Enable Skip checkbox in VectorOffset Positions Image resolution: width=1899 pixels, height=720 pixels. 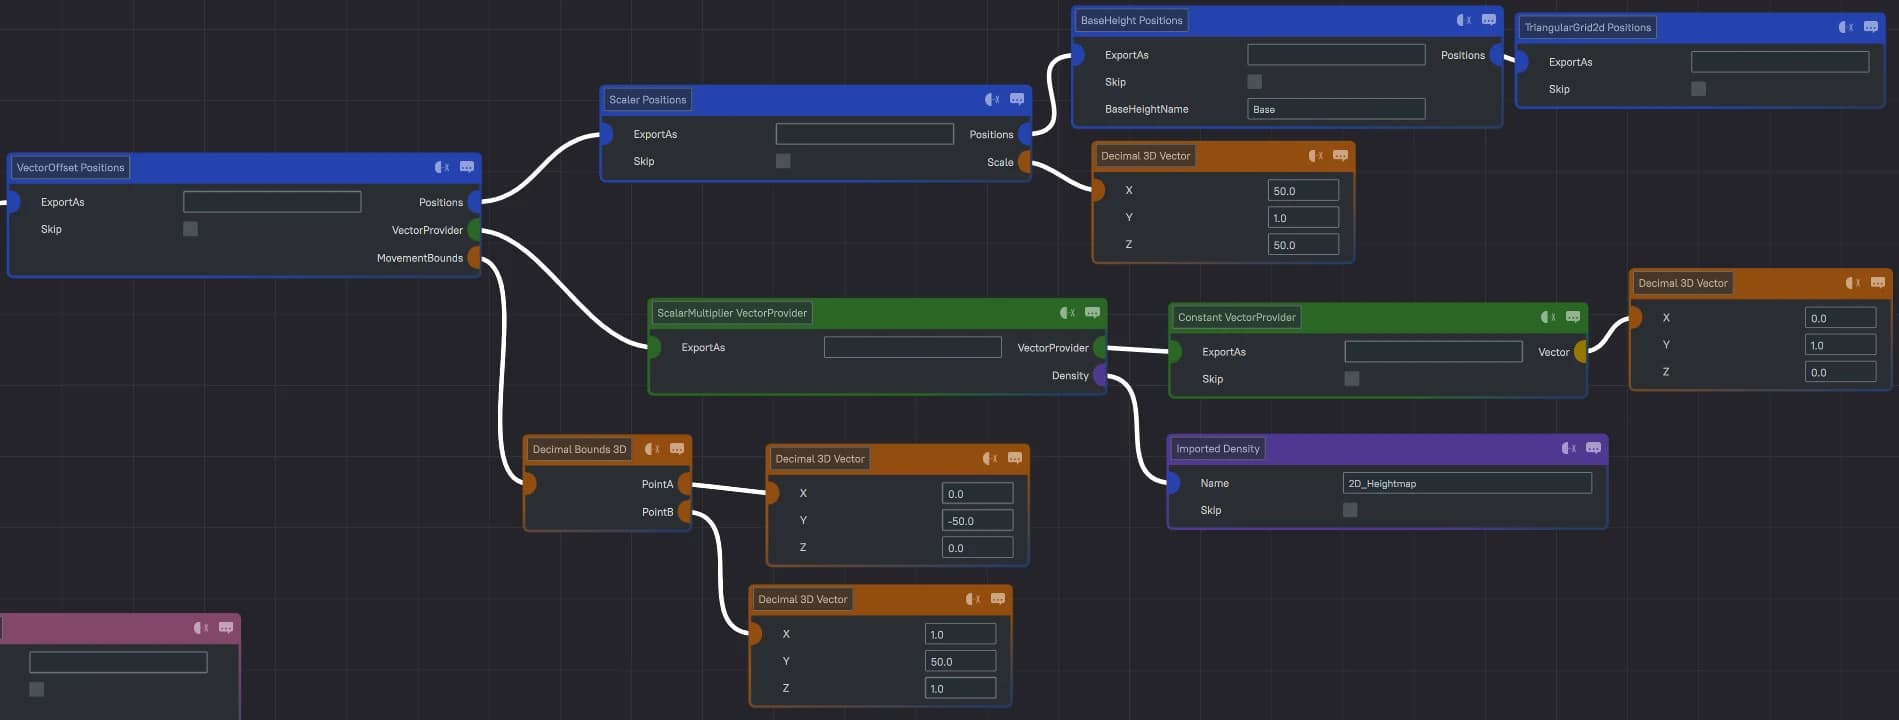(190, 229)
